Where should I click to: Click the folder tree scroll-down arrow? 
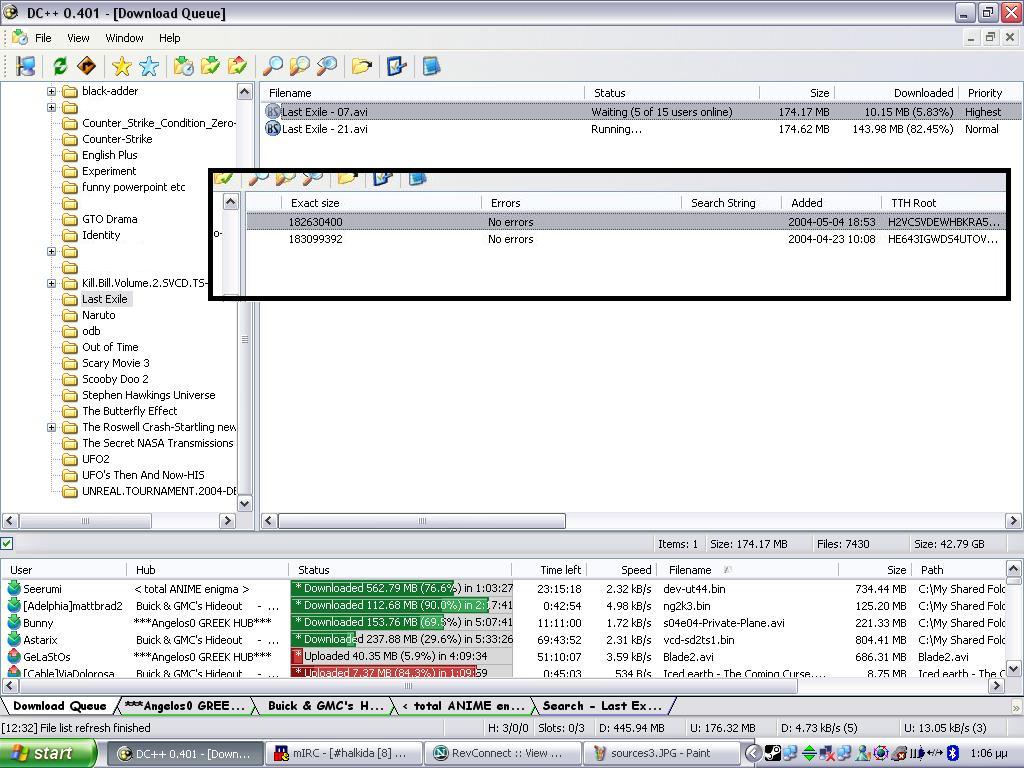245,504
